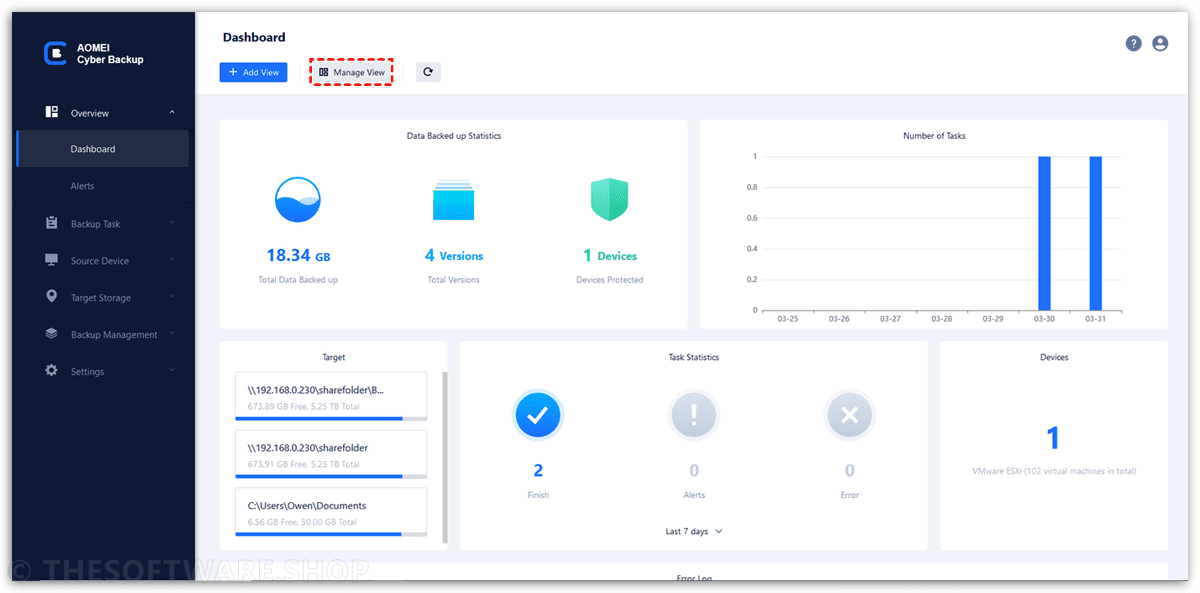The image size is (1200, 593).
Task: Click the 2 Finish count
Action: point(538,470)
